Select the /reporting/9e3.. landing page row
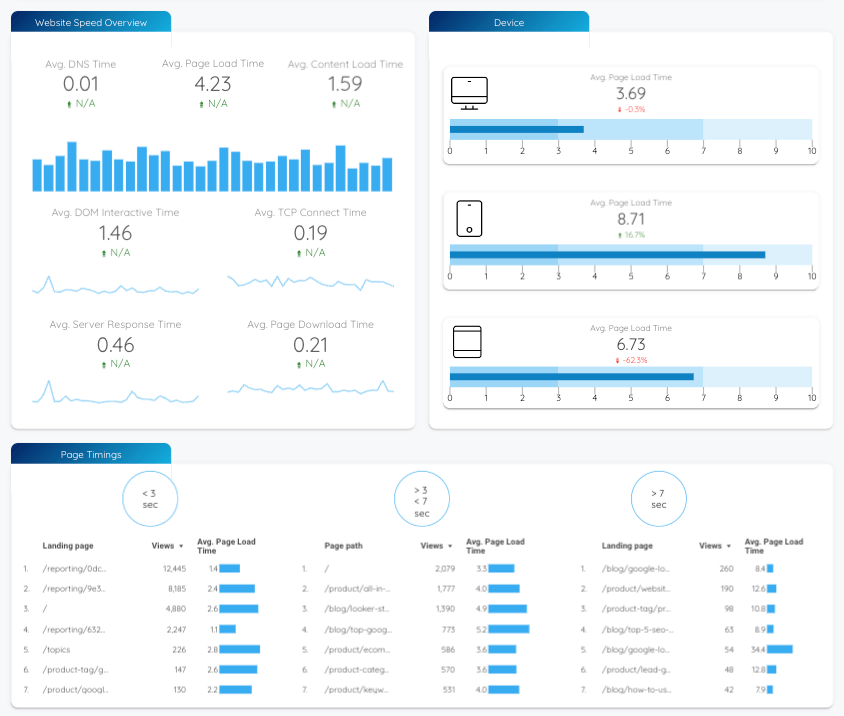This screenshot has height=716, width=844. point(142,589)
